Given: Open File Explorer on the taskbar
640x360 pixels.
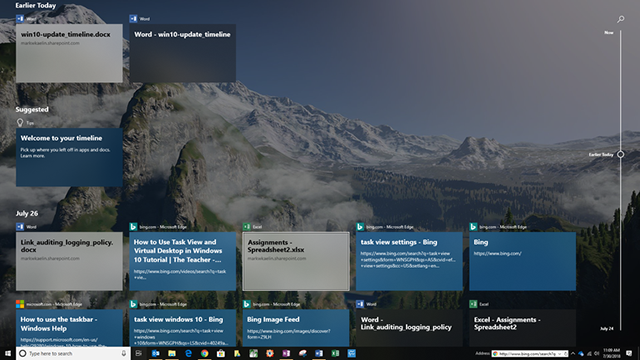Looking at the screenshot, I should pos(172,353).
